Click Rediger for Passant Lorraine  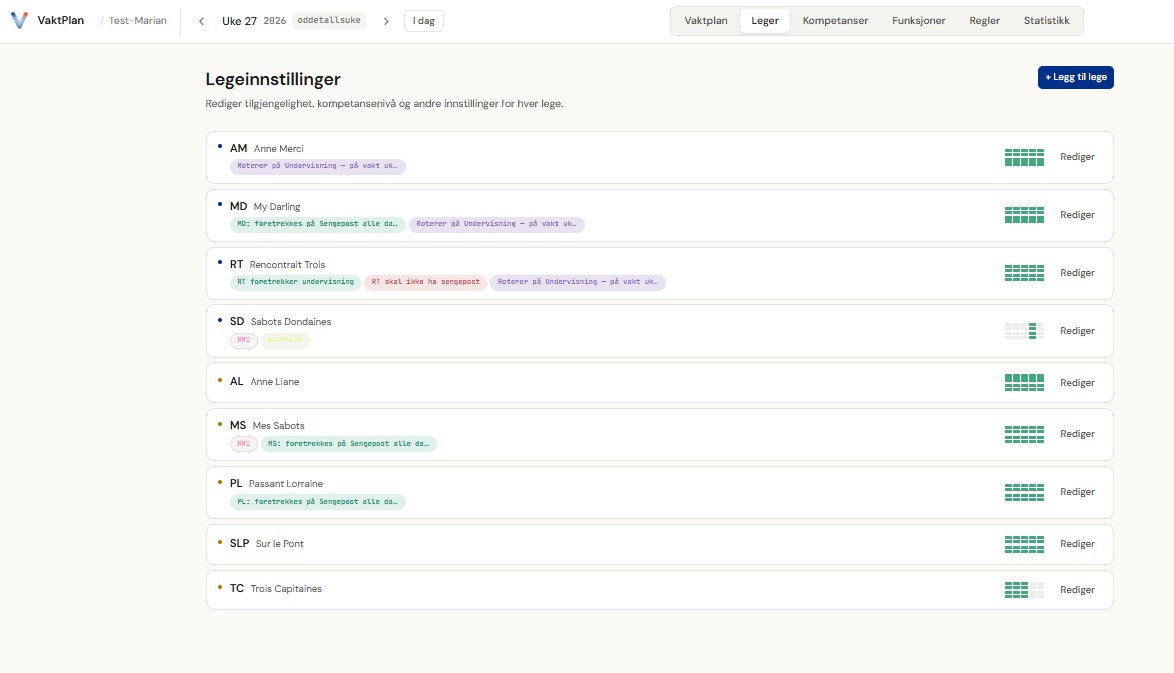[x=1077, y=492]
